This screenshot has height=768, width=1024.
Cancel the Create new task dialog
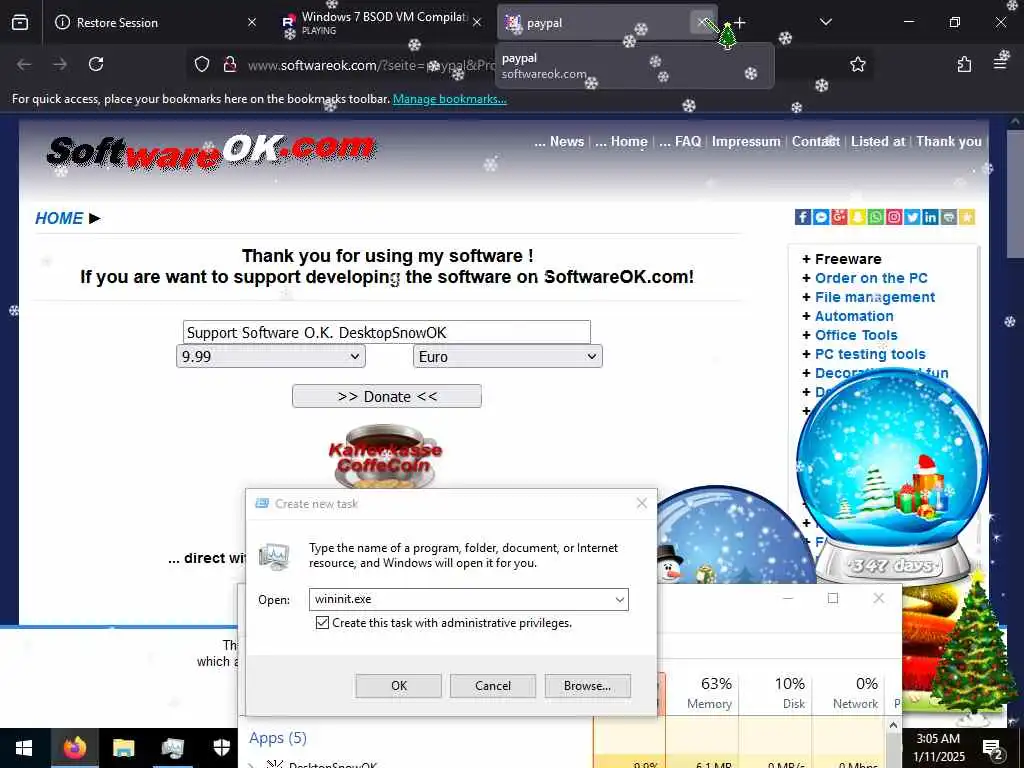point(492,686)
